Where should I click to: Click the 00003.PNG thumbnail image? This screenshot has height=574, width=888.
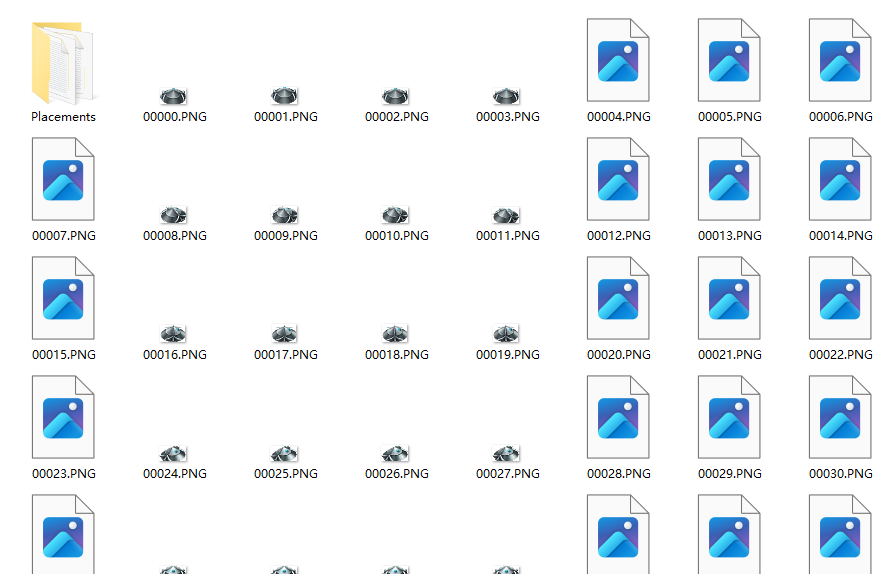coord(507,96)
